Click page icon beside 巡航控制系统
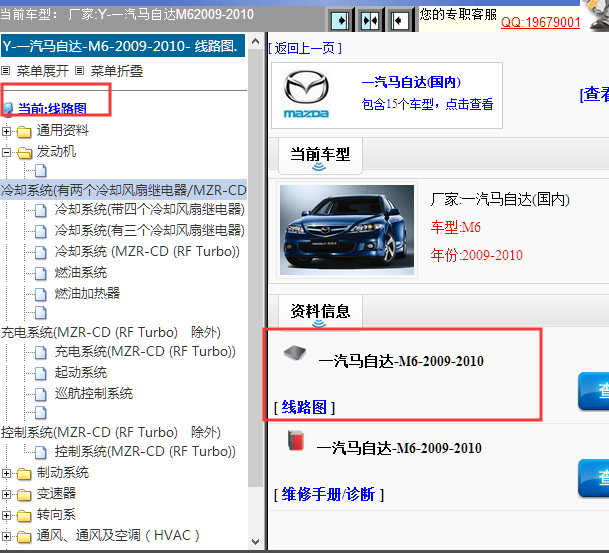Image resolution: width=609 pixels, height=553 pixels. coord(41,394)
